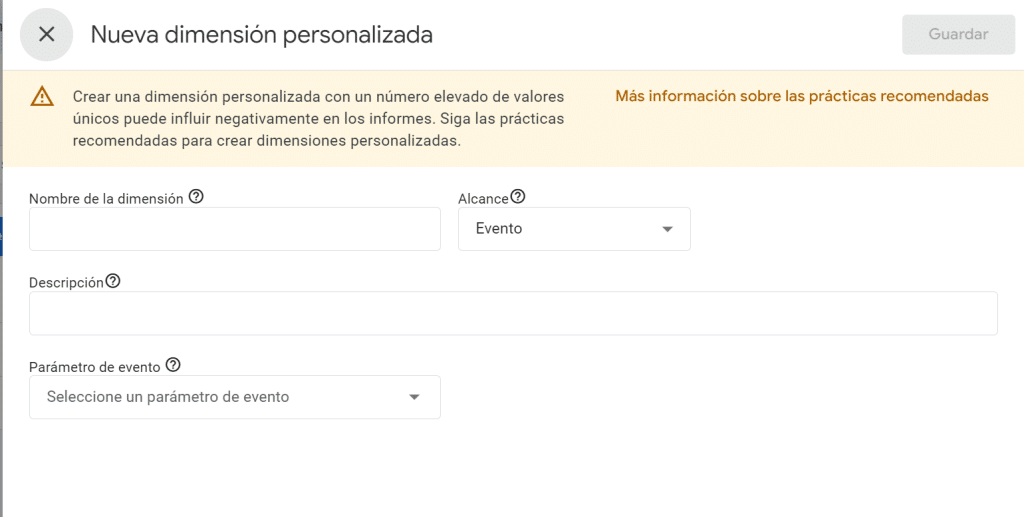Click help icon beside Parámetro de evento
This screenshot has height=517, width=1024.
point(172,365)
